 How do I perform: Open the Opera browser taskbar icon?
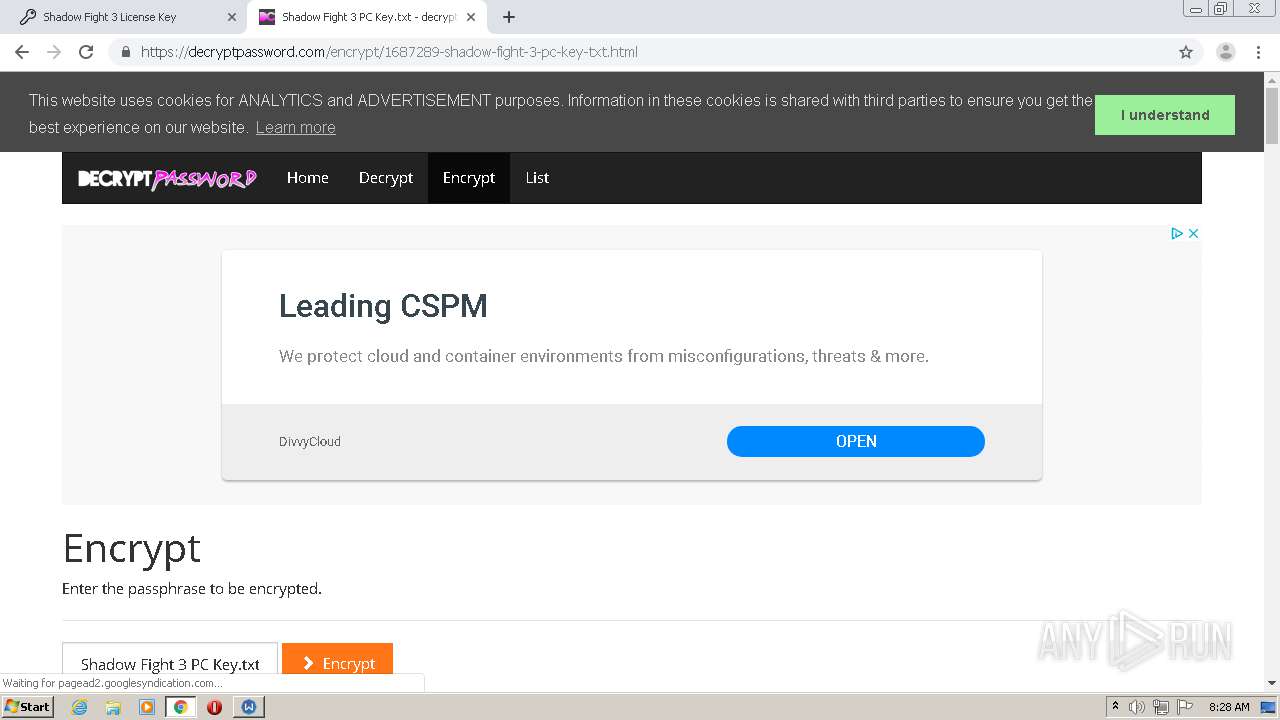pyautogui.click(x=214, y=707)
